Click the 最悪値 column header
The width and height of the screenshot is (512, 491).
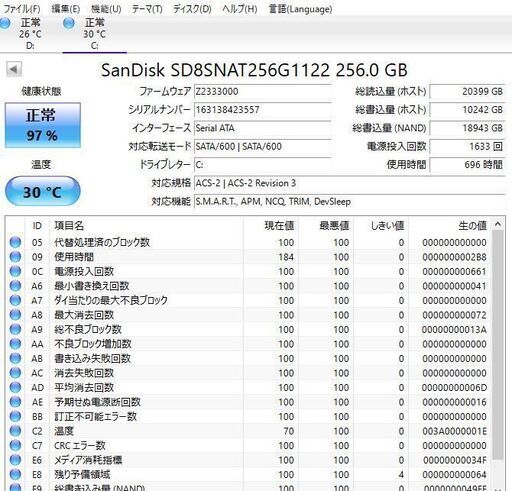click(326, 226)
